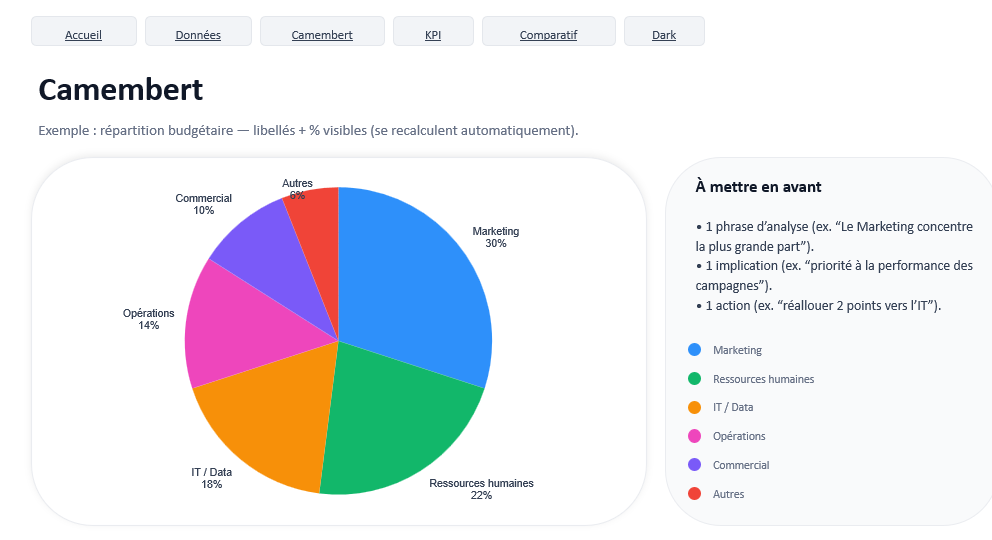
Task: Toggle Opérations legend entry label
Action: [x=739, y=436]
